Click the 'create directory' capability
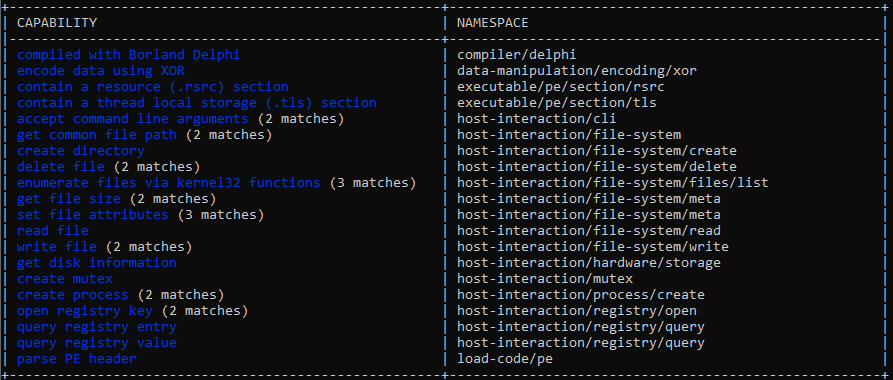The width and height of the screenshot is (893, 380). pos(81,151)
